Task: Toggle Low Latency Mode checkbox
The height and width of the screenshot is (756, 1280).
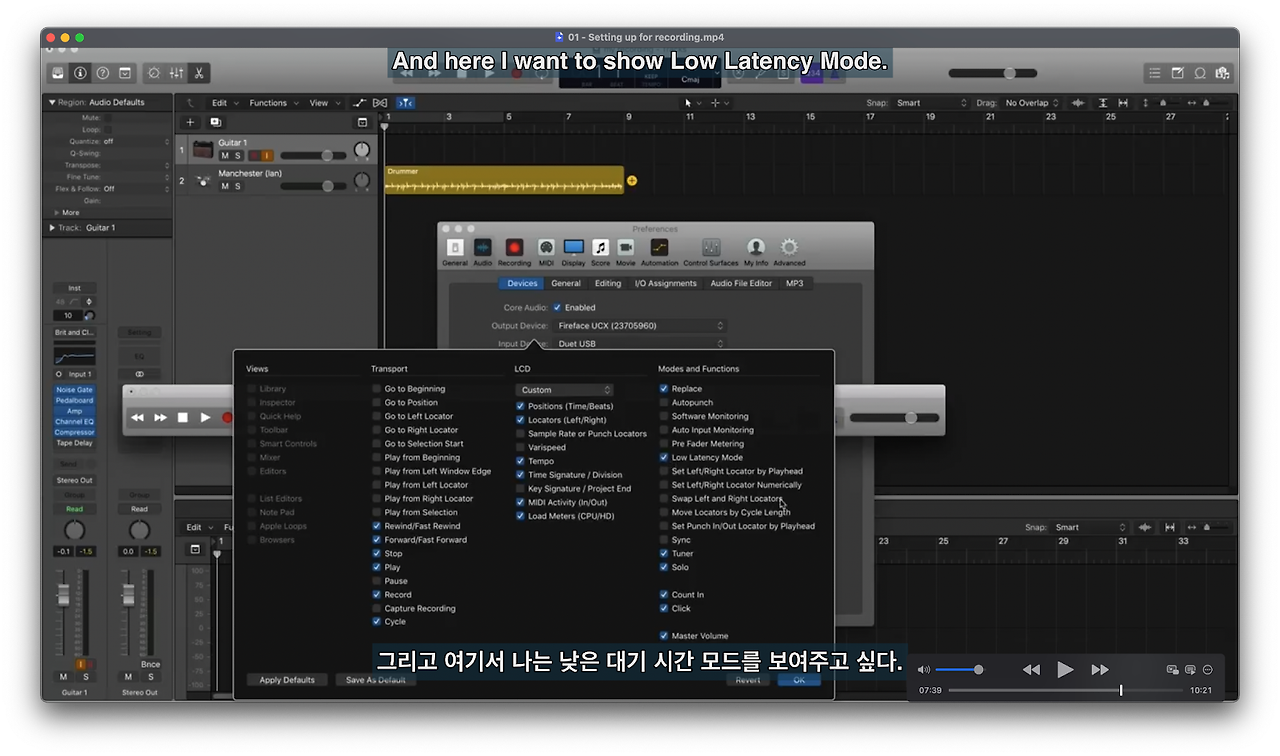Action: coord(664,458)
